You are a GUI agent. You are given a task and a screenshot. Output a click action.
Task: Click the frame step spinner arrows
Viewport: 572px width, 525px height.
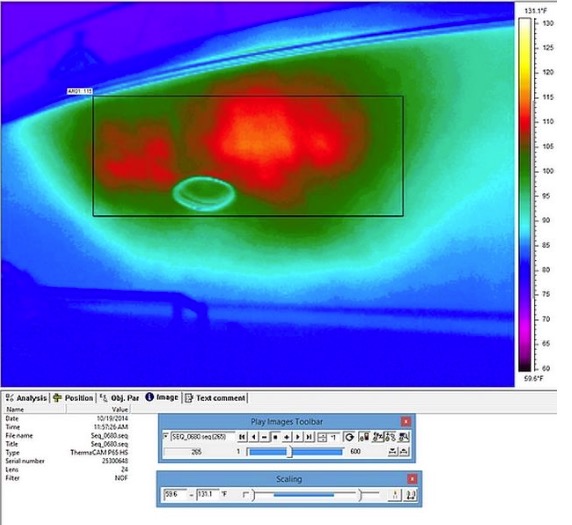point(322,437)
